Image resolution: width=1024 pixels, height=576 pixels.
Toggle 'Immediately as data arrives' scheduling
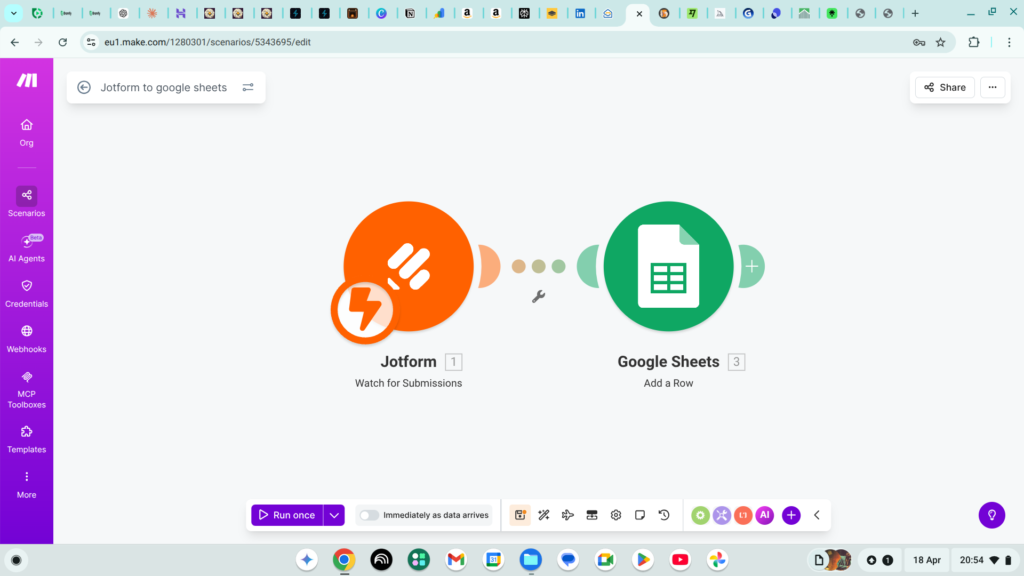tap(369, 515)
